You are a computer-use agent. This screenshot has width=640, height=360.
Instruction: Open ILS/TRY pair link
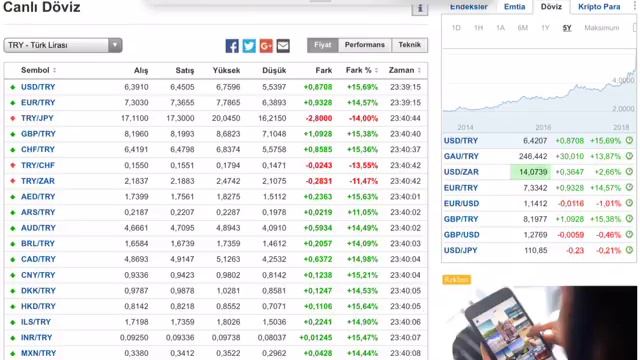(x=36, y=322)
